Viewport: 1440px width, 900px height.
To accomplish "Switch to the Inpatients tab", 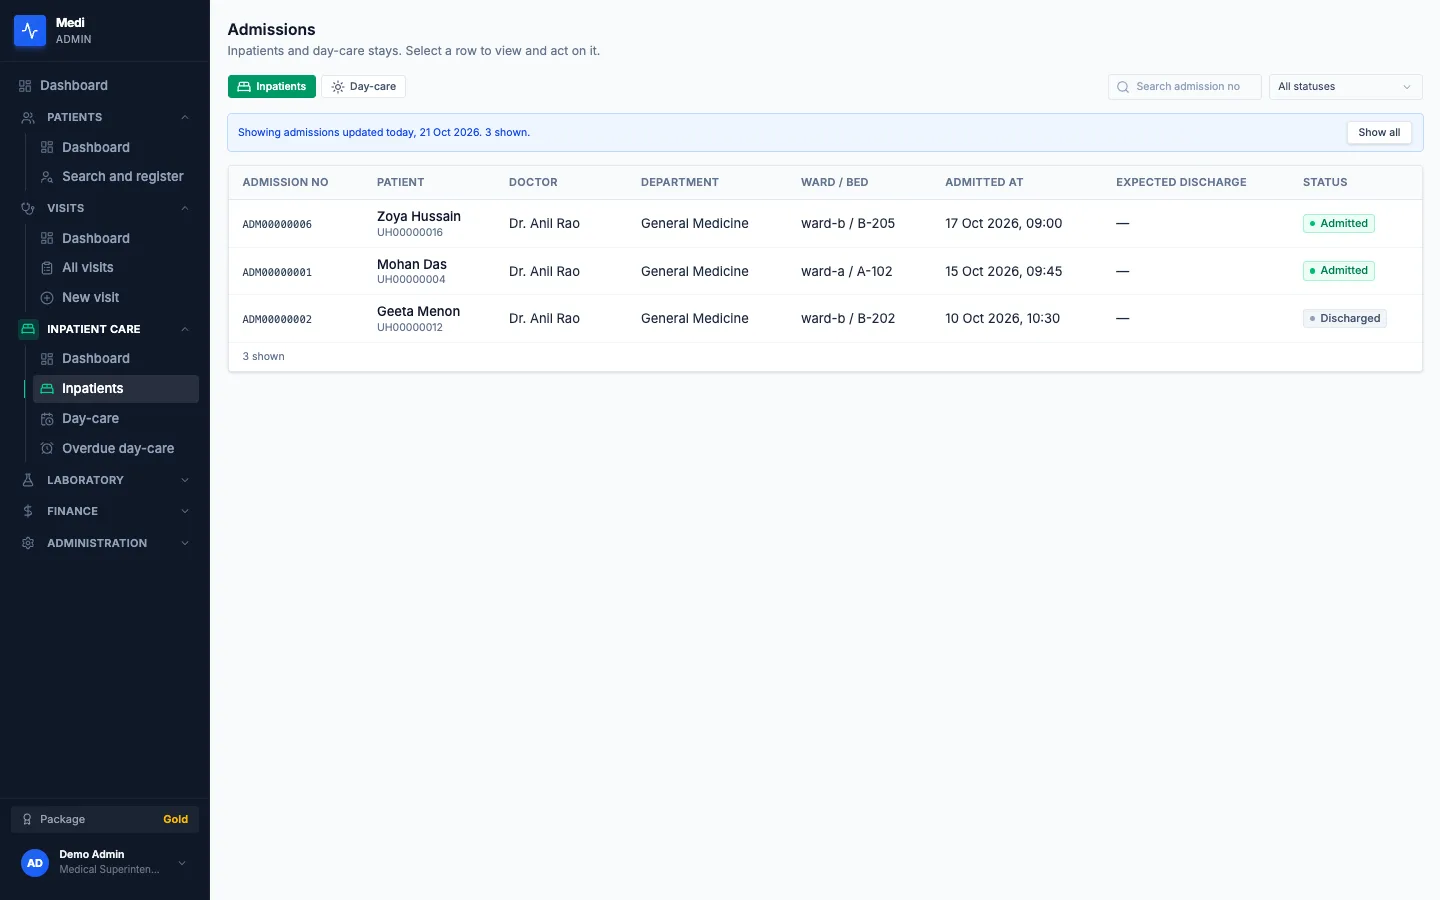I will coord(272,87).
